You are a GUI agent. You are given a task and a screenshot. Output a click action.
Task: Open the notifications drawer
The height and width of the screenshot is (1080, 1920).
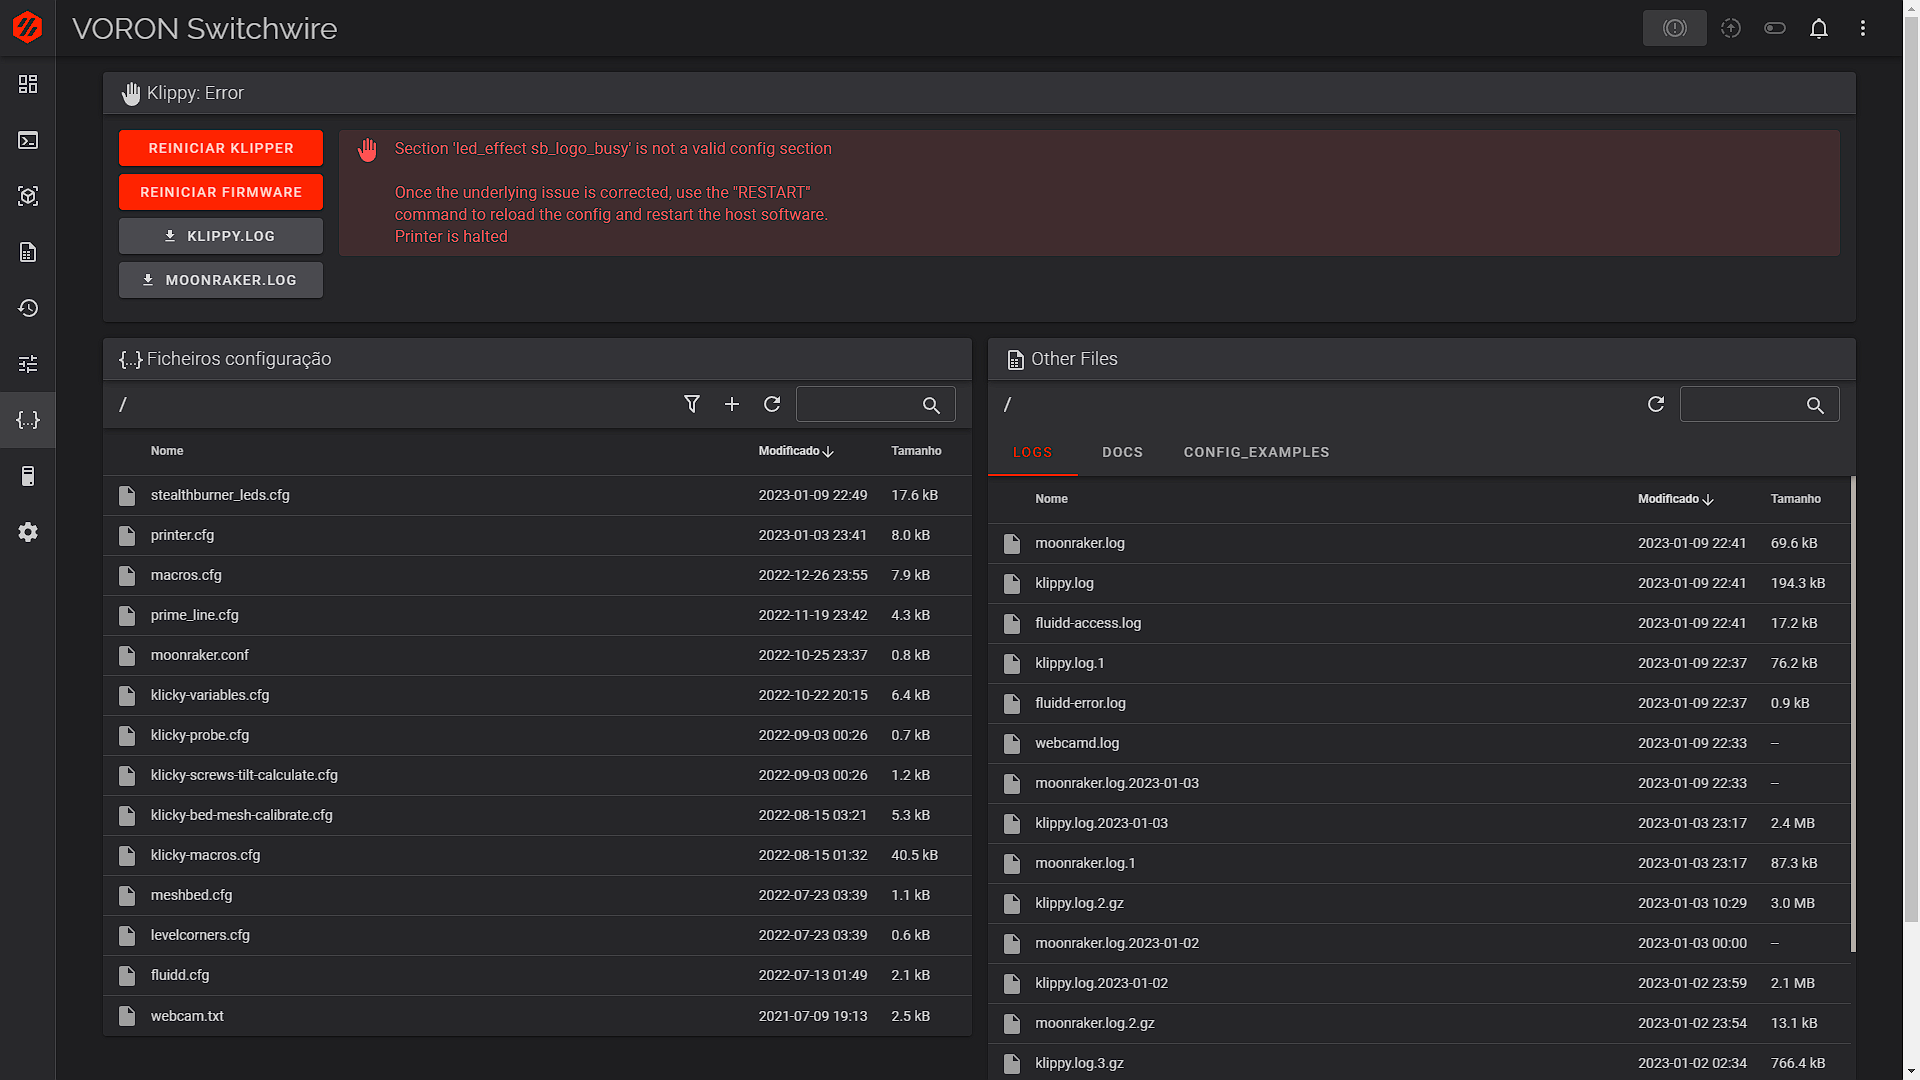pyautogui.click(x=1819, y=28)
